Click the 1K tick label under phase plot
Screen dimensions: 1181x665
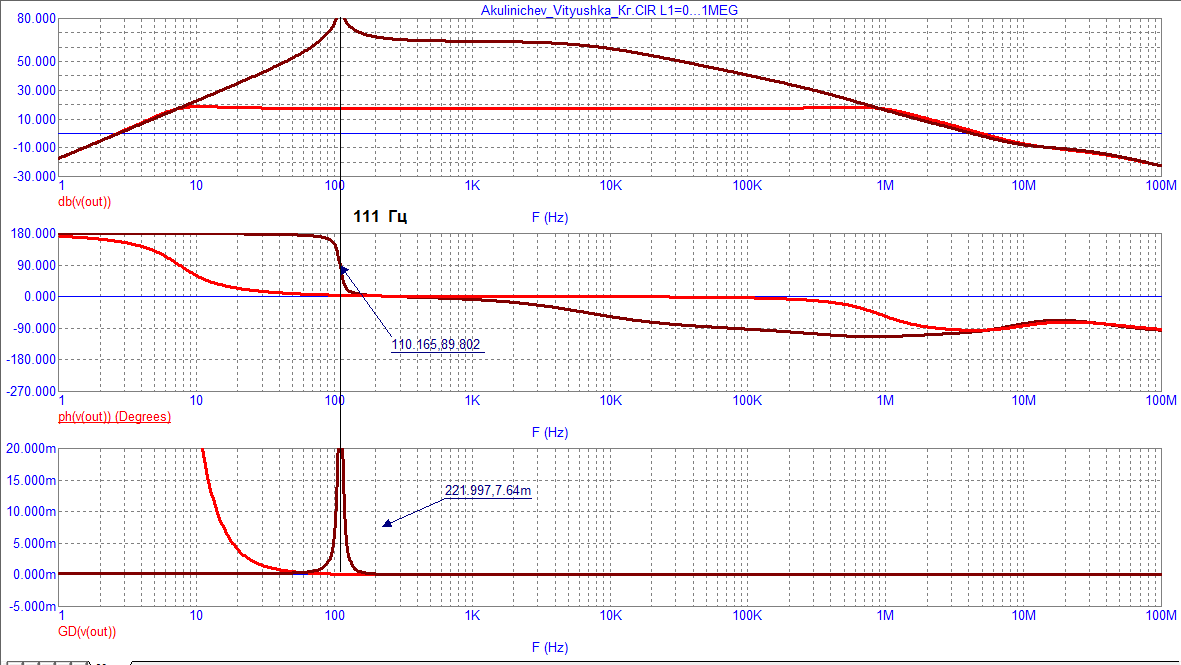tap(472, 401)
